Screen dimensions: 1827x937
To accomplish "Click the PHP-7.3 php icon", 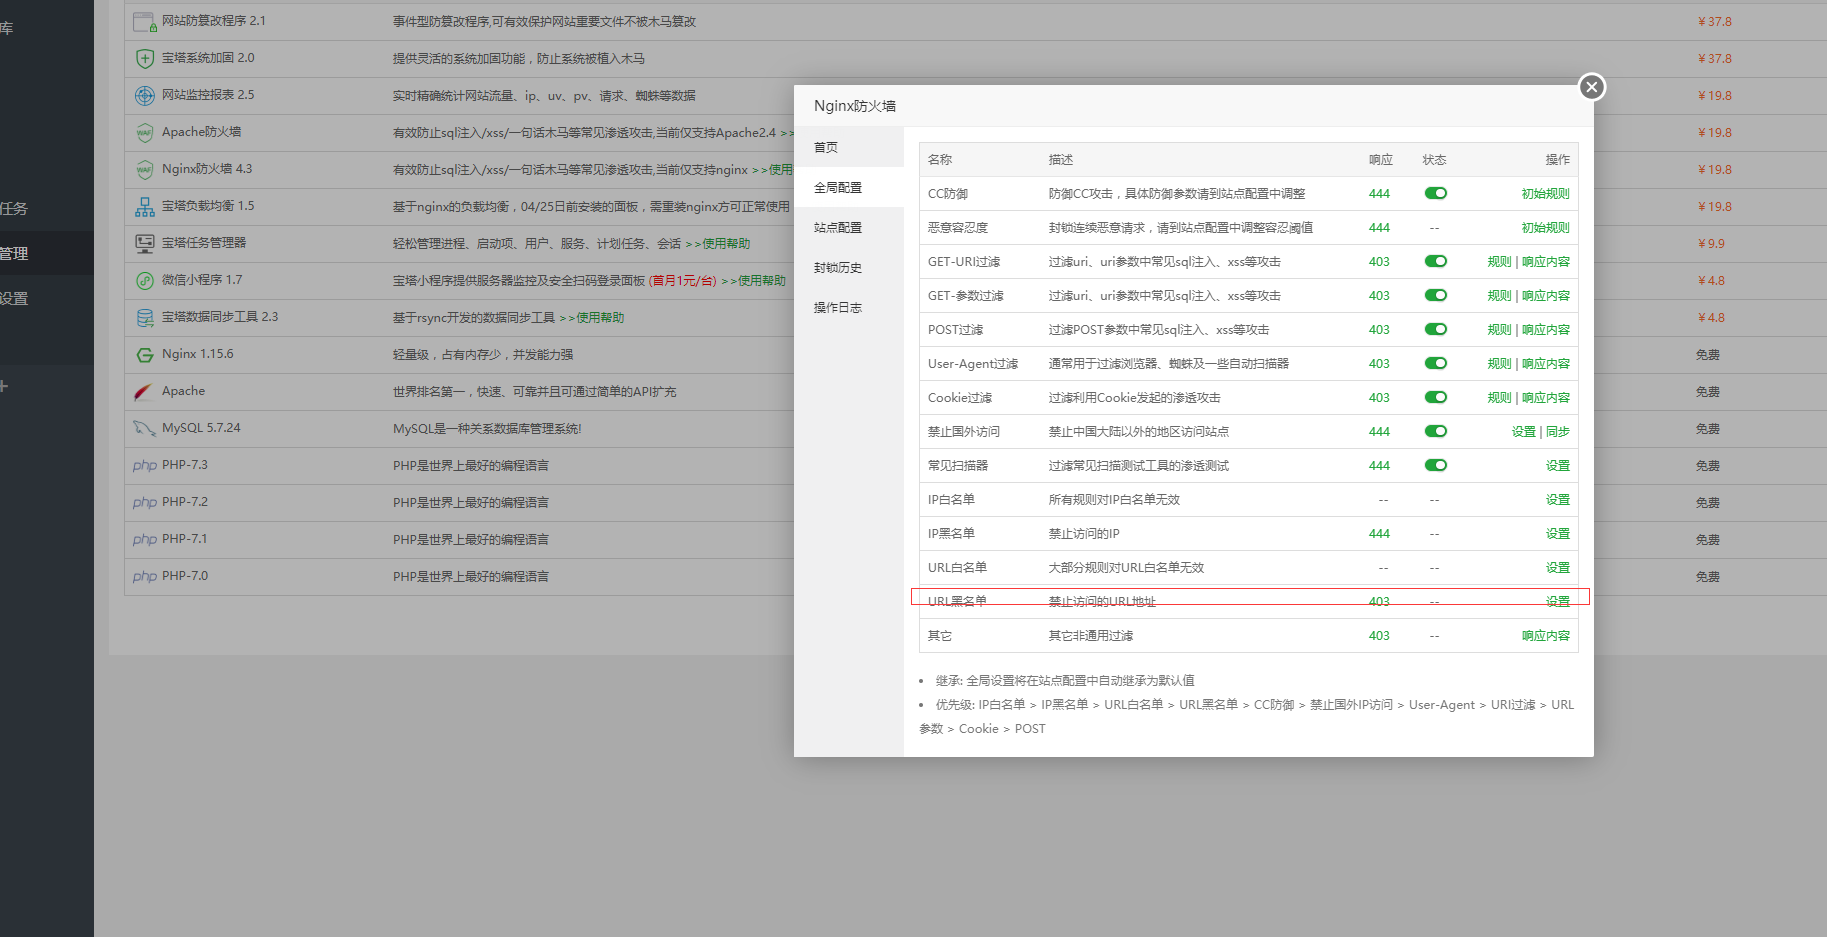I will pyautogui.click(x=145, y=465).
